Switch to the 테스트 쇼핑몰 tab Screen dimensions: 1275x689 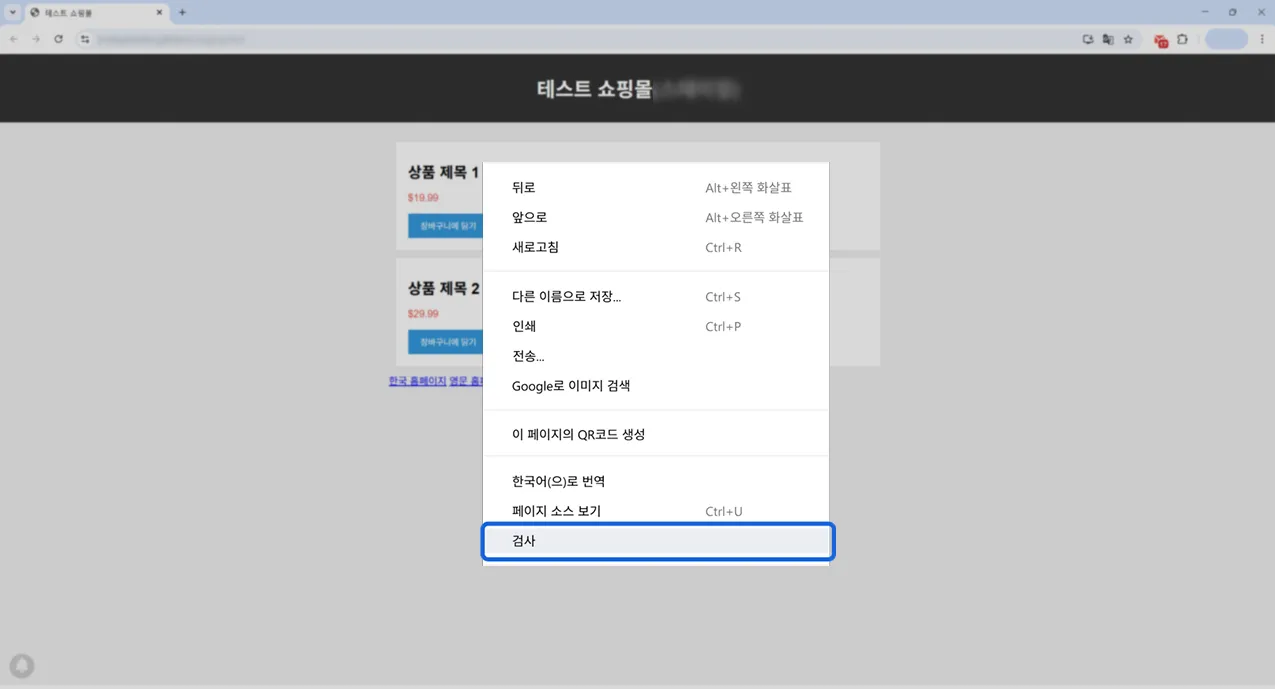coord(96,12)
